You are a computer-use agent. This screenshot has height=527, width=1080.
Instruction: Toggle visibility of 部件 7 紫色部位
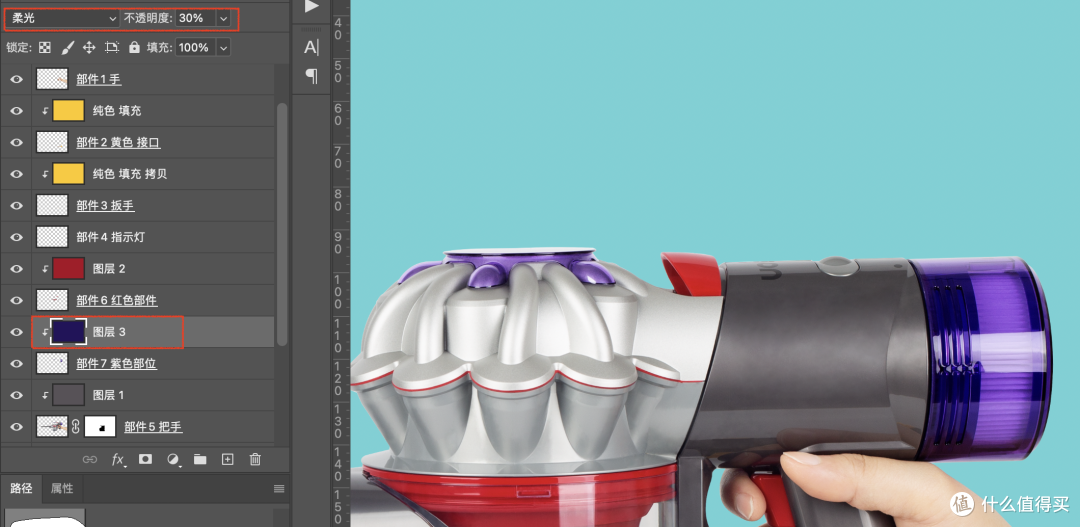(17, 363)
